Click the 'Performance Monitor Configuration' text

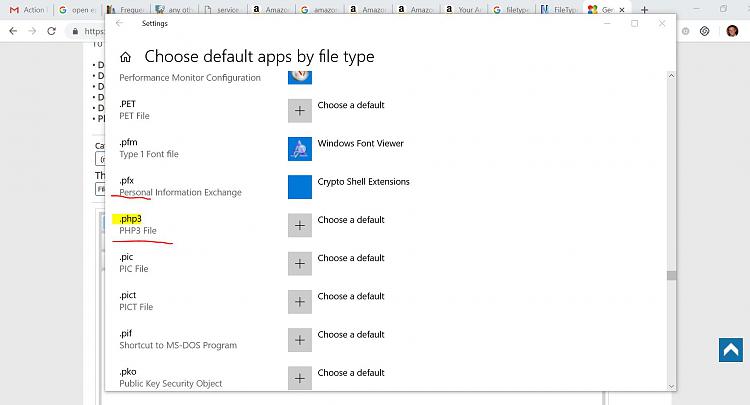click(x=190, y=78)
